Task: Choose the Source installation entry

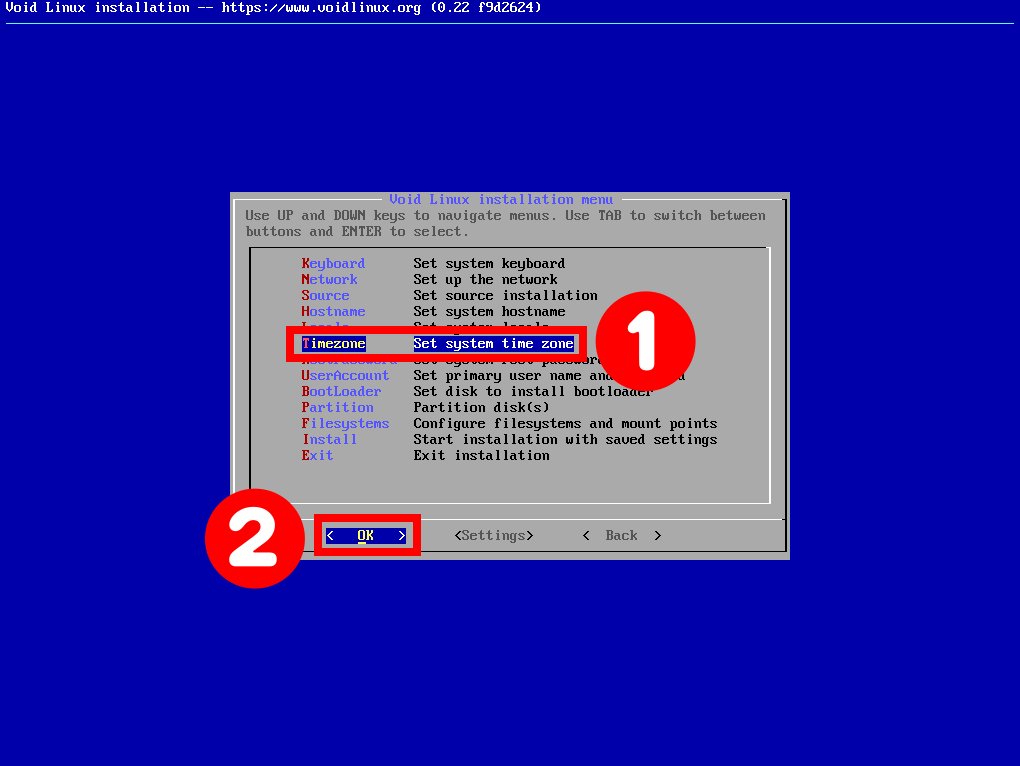Action: click(x=325, y=295)
